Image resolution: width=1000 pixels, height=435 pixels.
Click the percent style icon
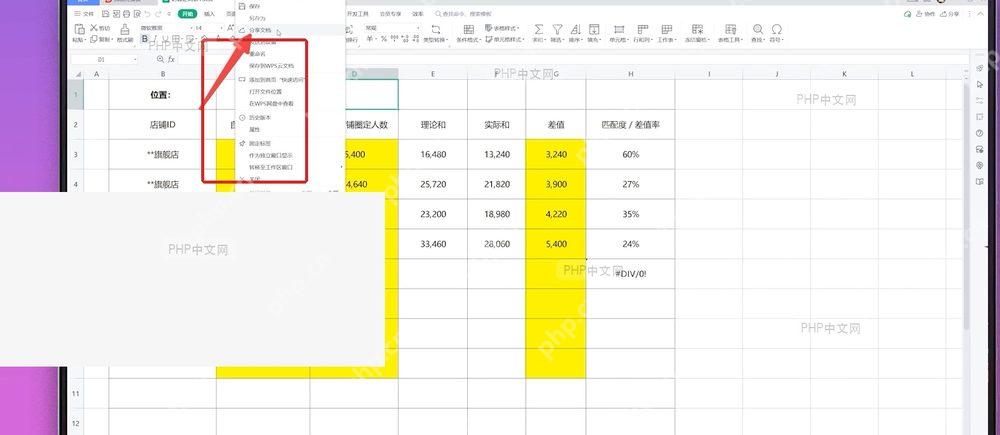pos(384,40)
